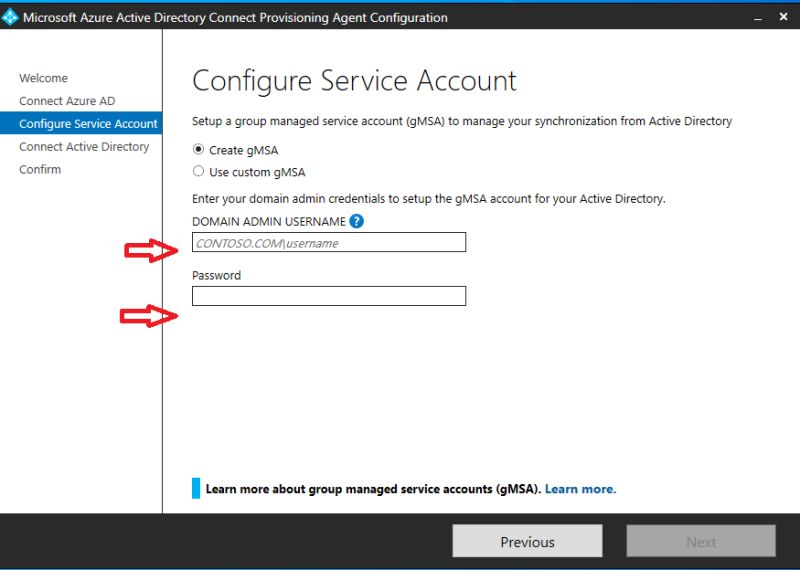This screenshot has width=800, height=570.
Task: Click the Next button
Action: coord(701,541)
